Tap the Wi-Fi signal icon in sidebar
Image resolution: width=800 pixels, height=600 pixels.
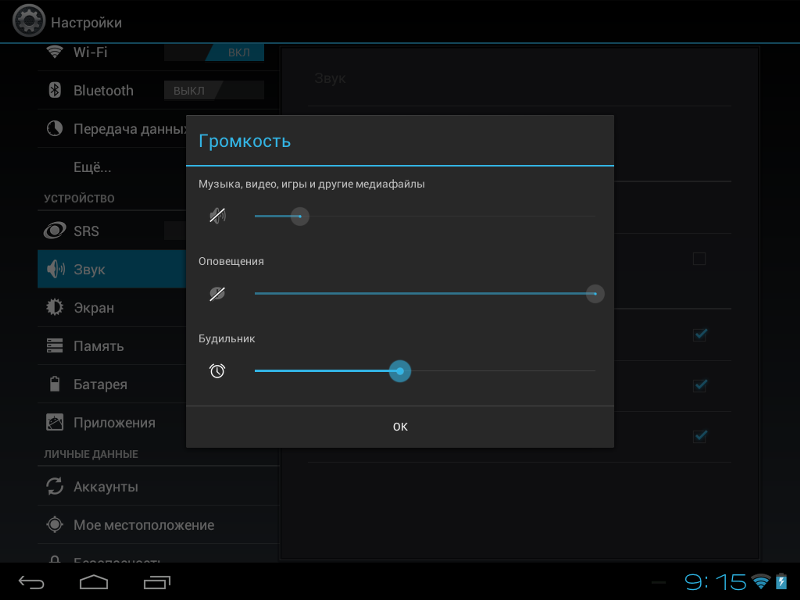[55, 51]
